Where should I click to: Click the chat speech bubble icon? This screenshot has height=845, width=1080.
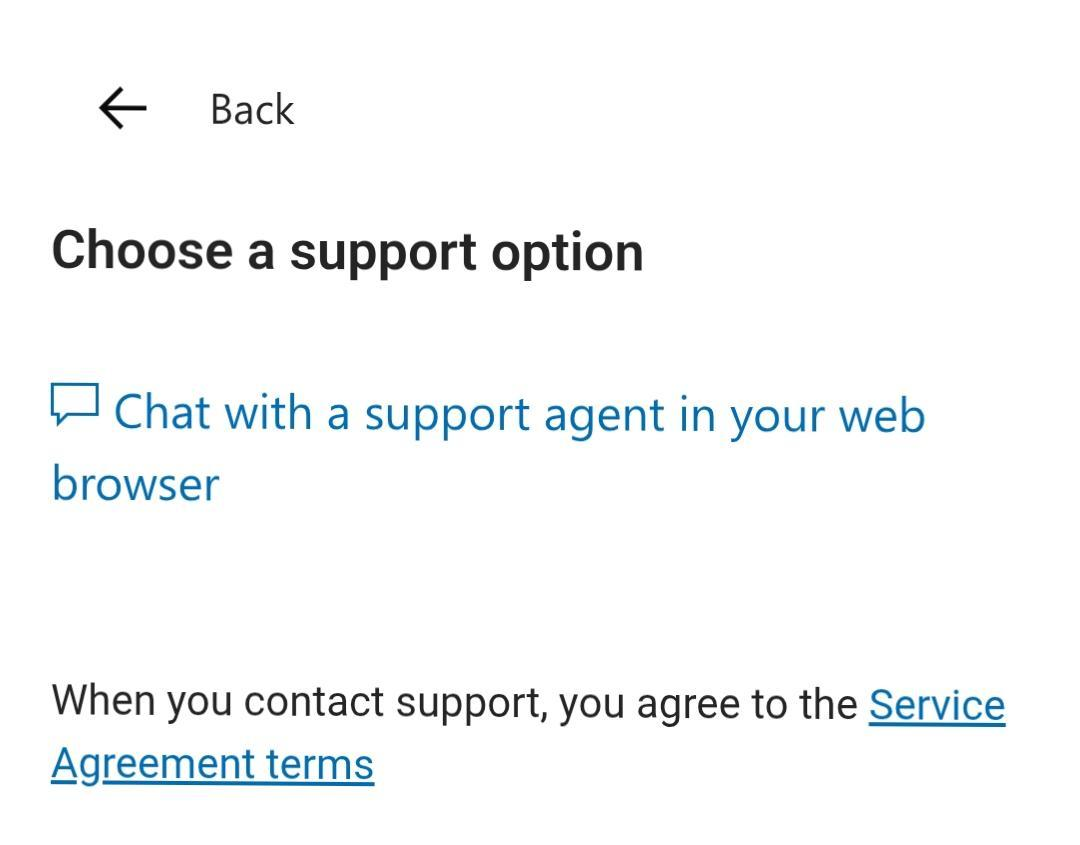coord(75,404)
